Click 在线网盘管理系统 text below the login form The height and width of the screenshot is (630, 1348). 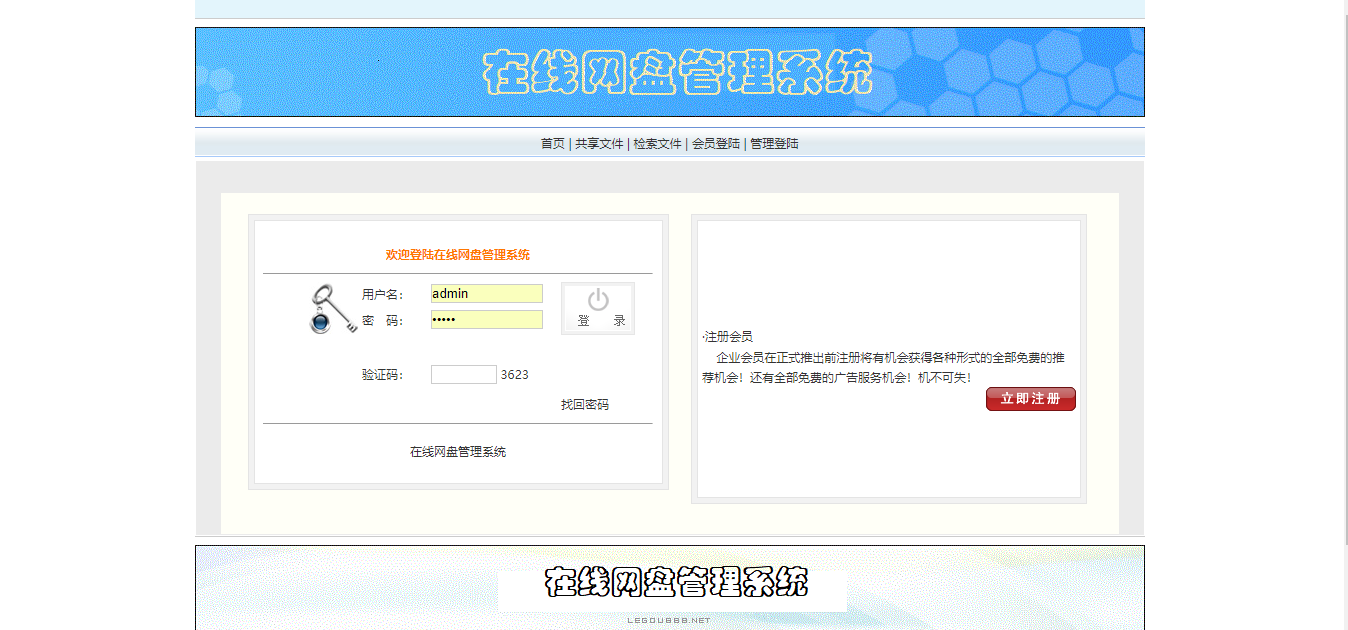tap(457, 451)
